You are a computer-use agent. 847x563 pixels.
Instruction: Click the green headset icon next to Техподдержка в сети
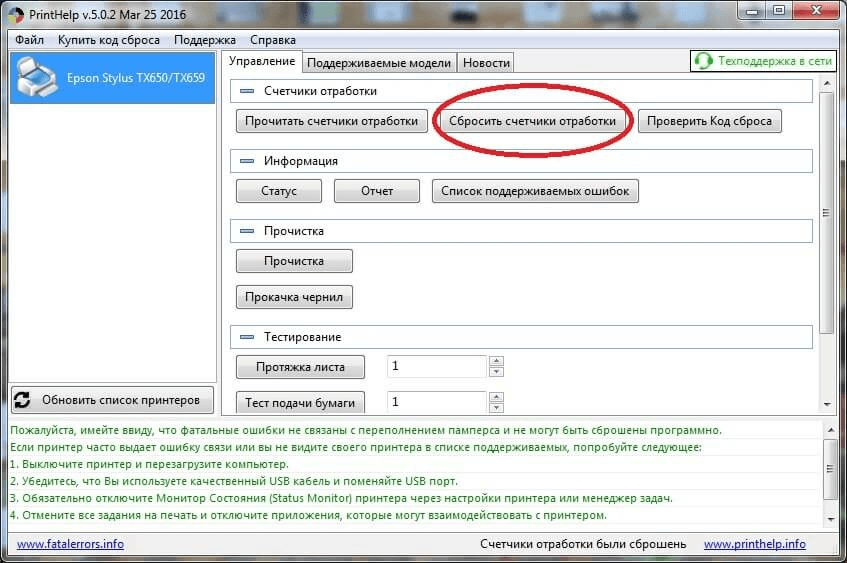click(703, 61)
